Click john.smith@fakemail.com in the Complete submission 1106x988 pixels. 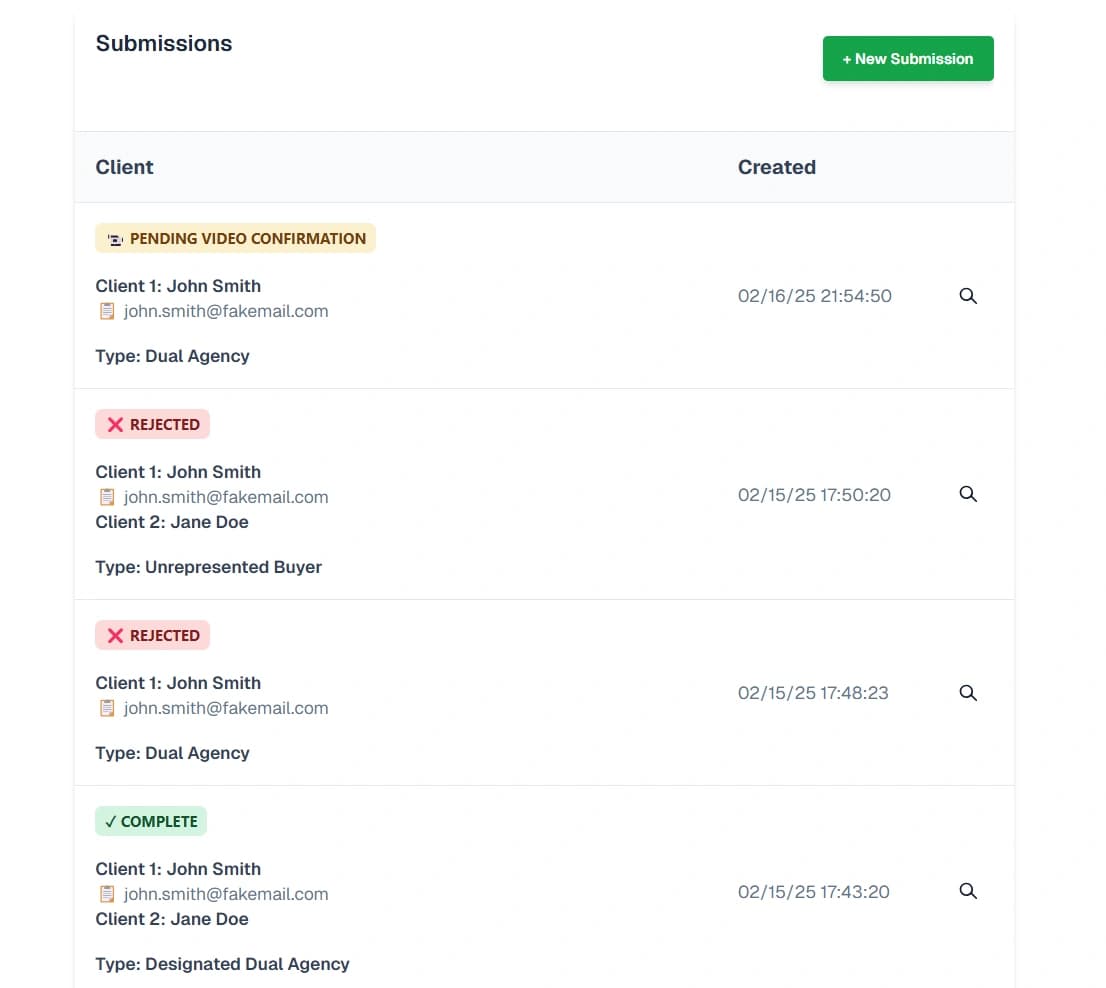pyautogui.click(x=226, y=894)
